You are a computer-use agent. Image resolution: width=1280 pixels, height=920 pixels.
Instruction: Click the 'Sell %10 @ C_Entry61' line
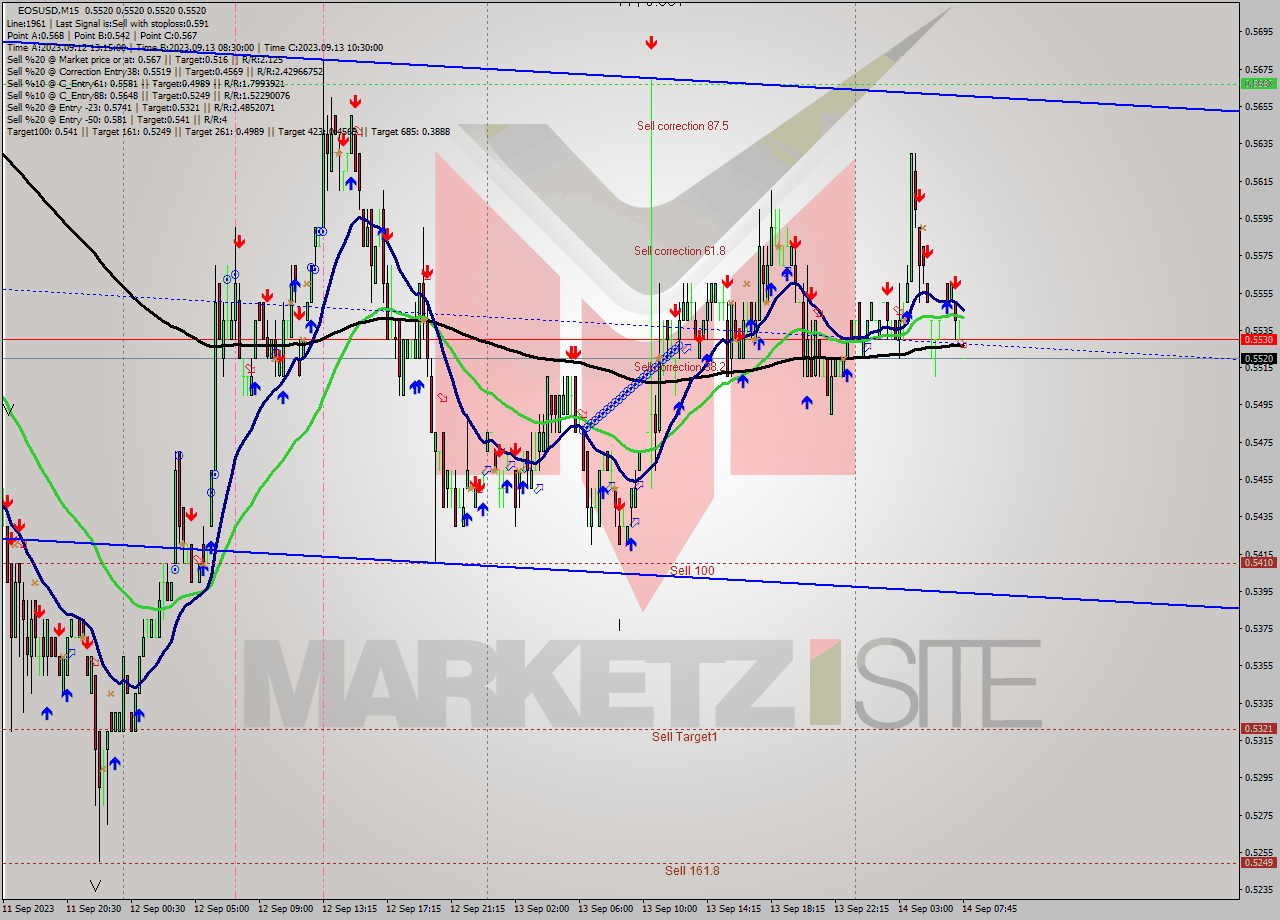coord(148,83)
